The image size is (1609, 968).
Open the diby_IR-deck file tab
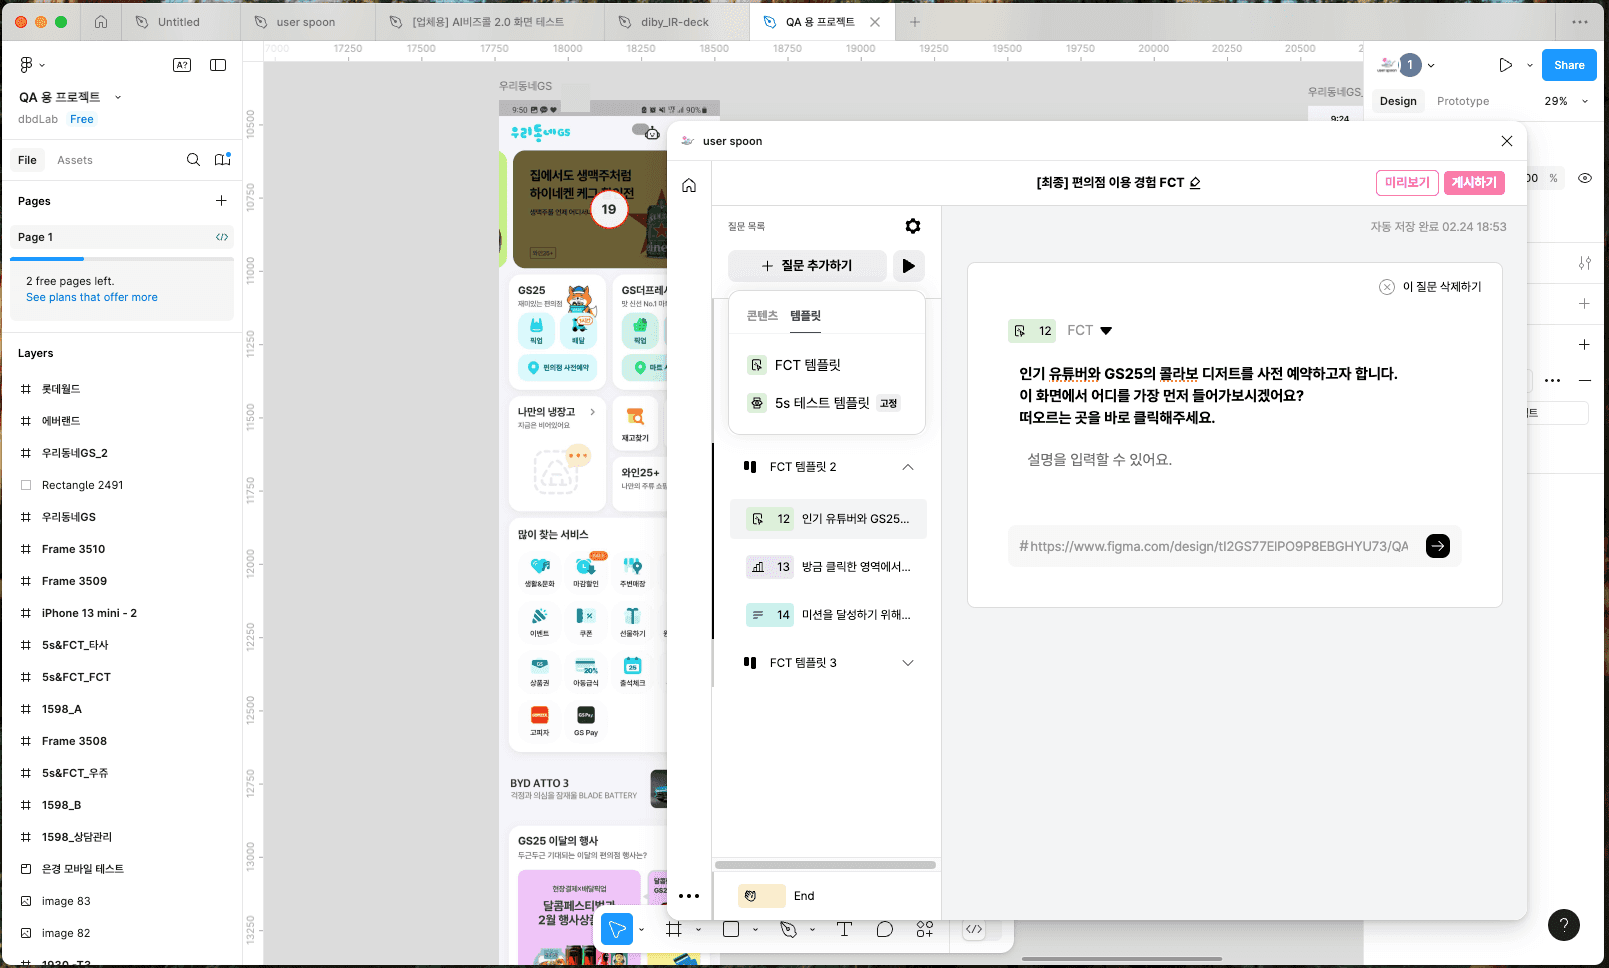pyautogui.click(x=674, y=22)
